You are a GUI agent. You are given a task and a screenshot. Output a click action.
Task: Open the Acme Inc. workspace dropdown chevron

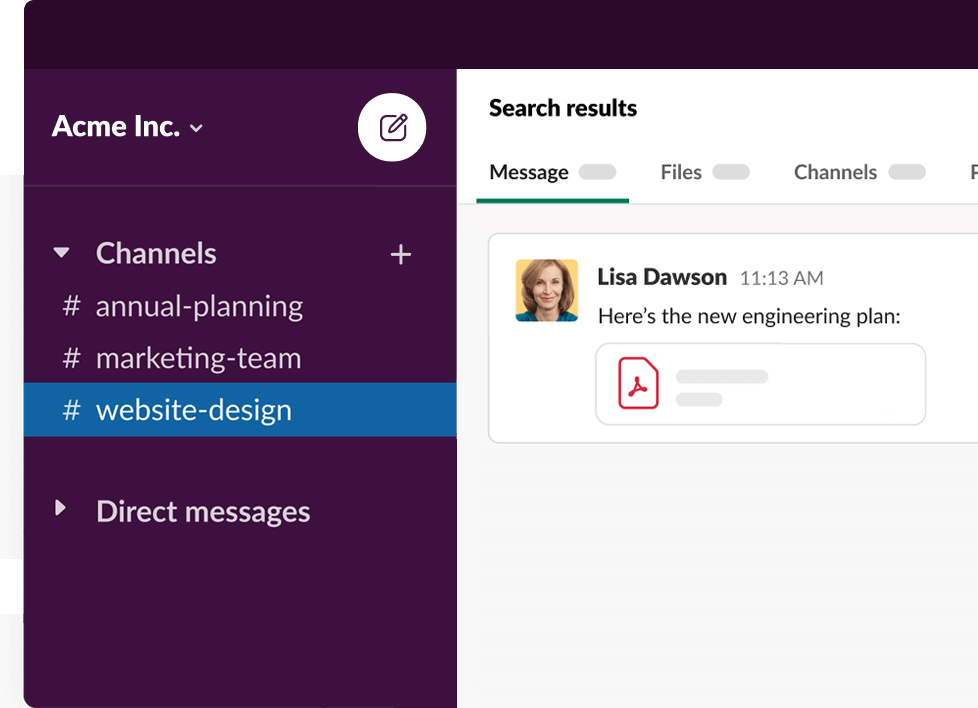197,128
